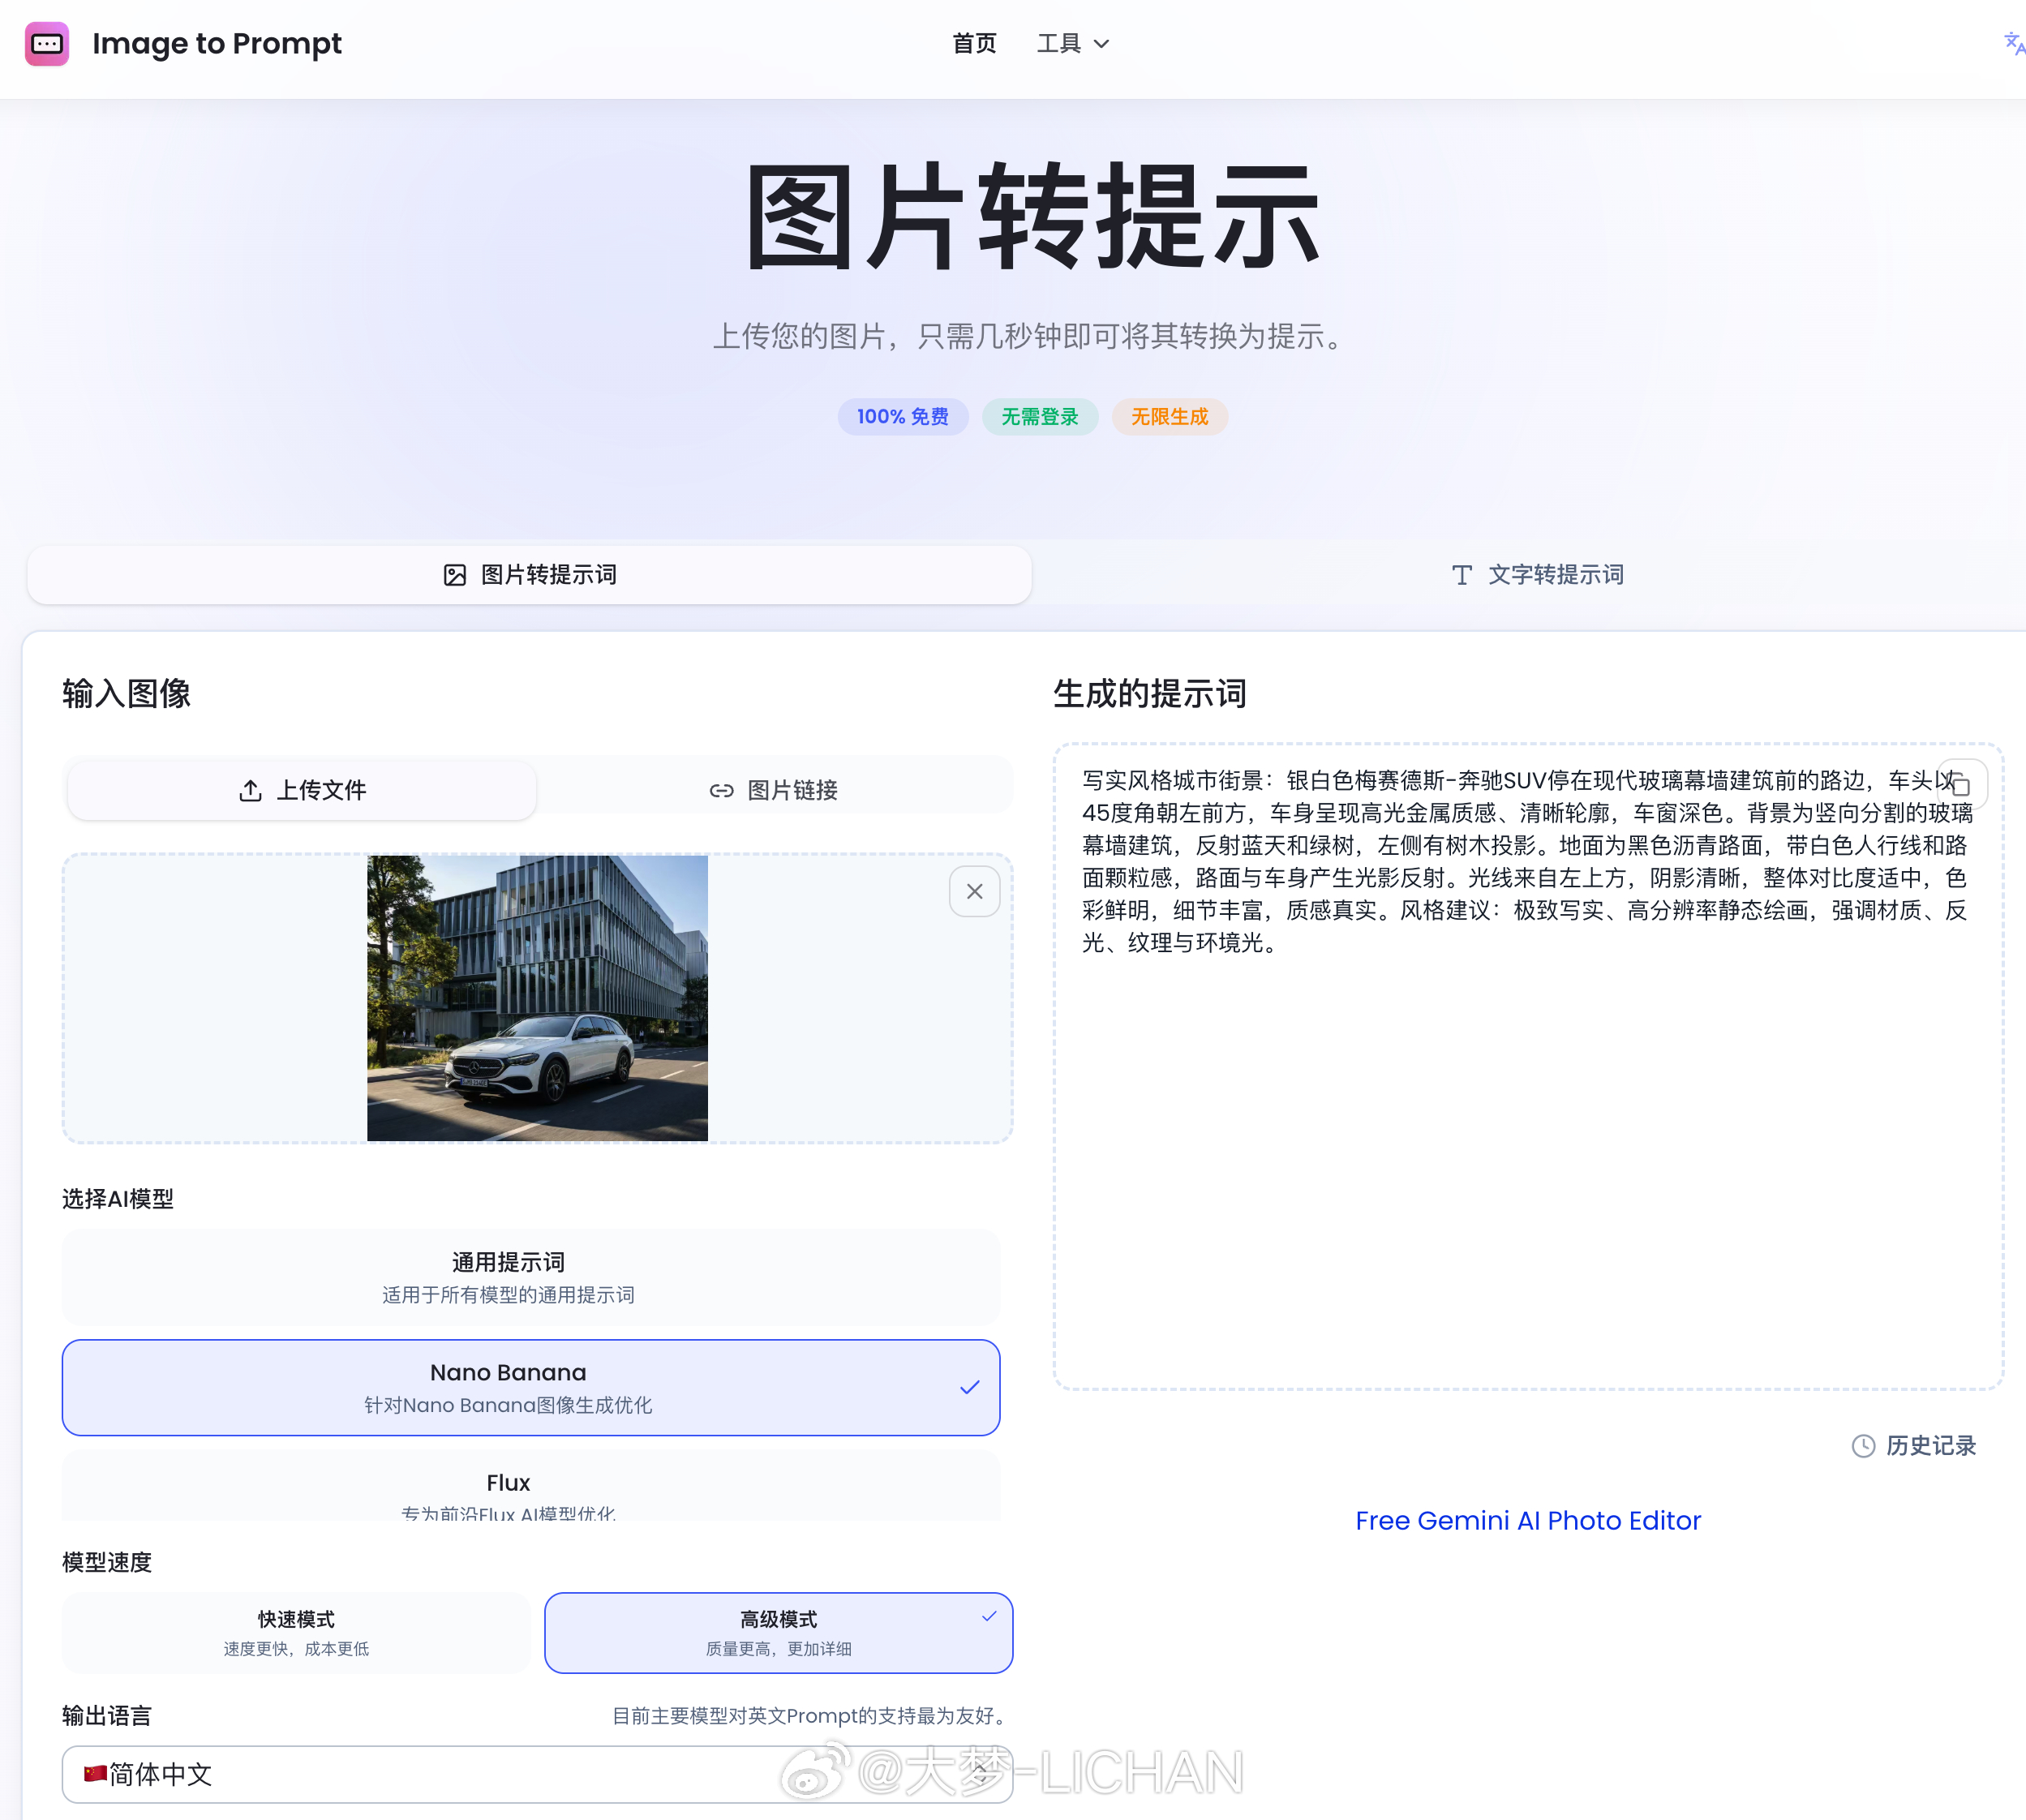
Task: Open Free Gemini AI Photo Editor link
Action: [x=1527, y=1520]
